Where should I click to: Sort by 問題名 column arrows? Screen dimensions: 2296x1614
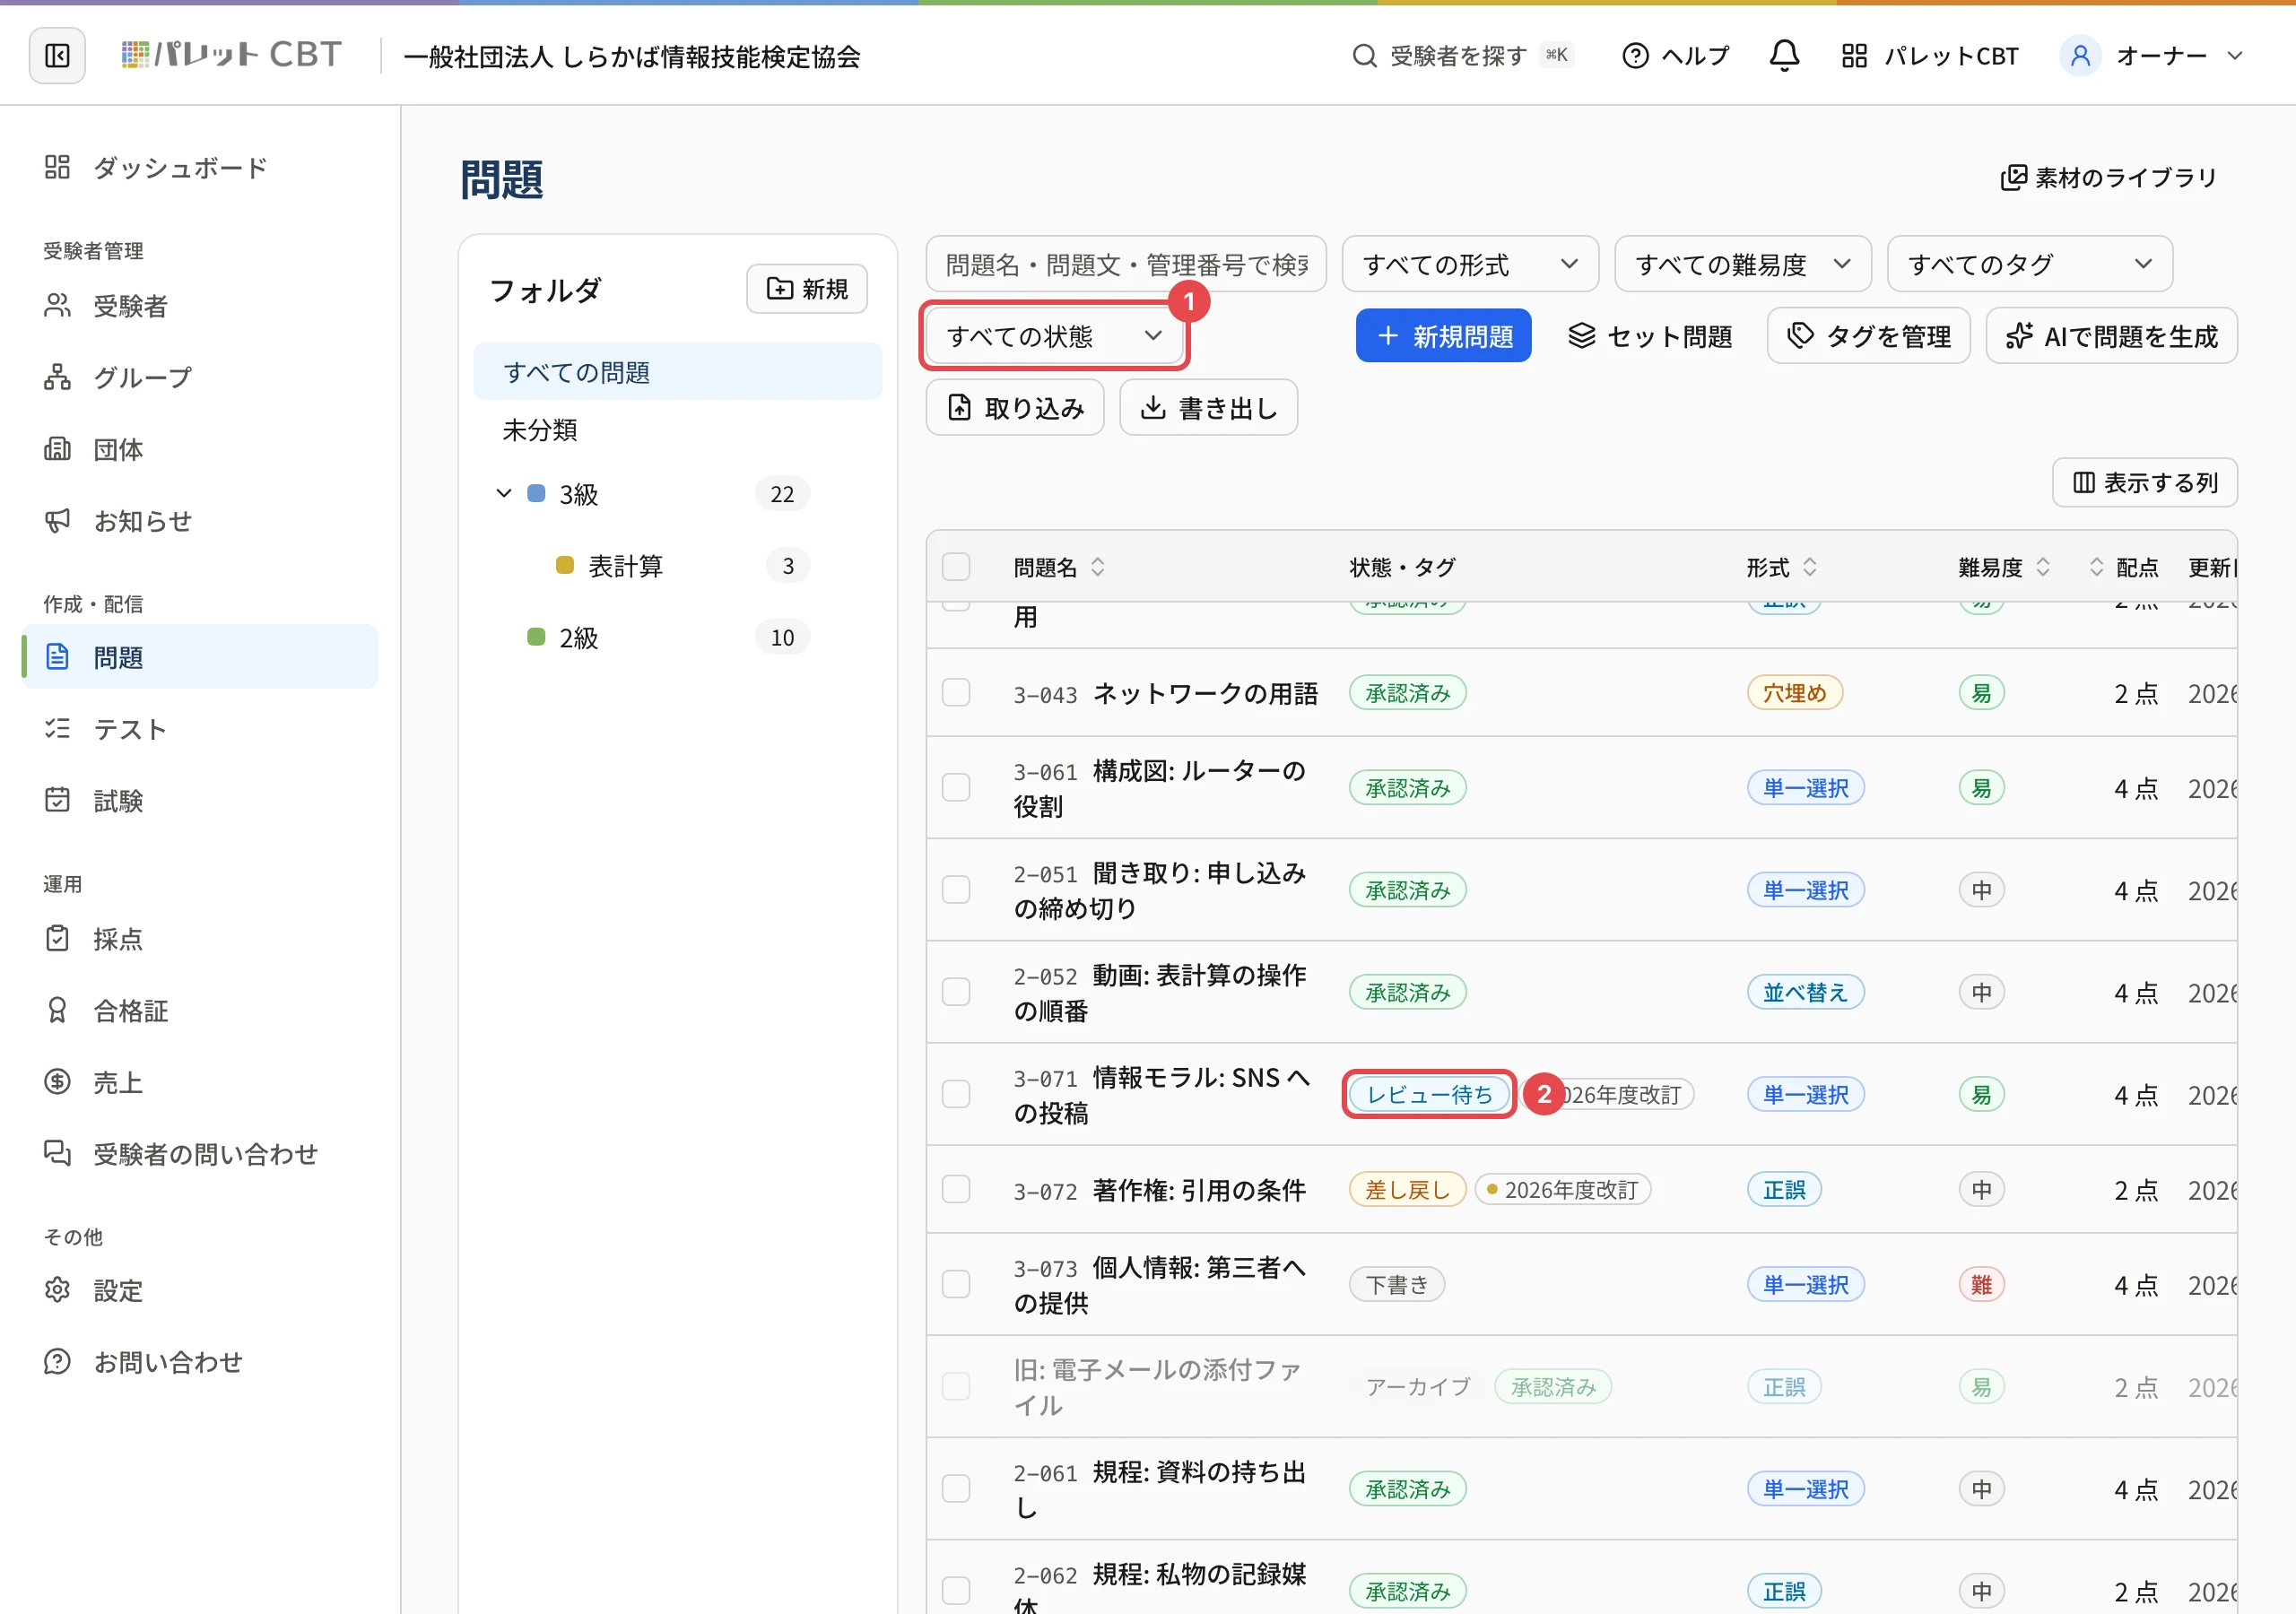pos(1097,567)
